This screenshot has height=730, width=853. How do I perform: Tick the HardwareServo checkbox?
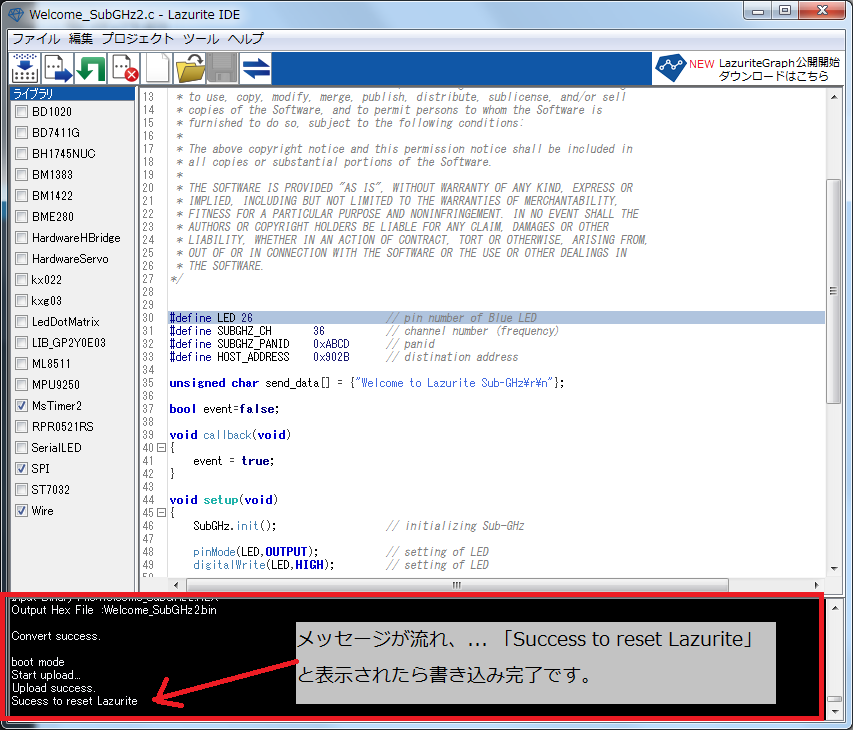(x=21, y=258)
